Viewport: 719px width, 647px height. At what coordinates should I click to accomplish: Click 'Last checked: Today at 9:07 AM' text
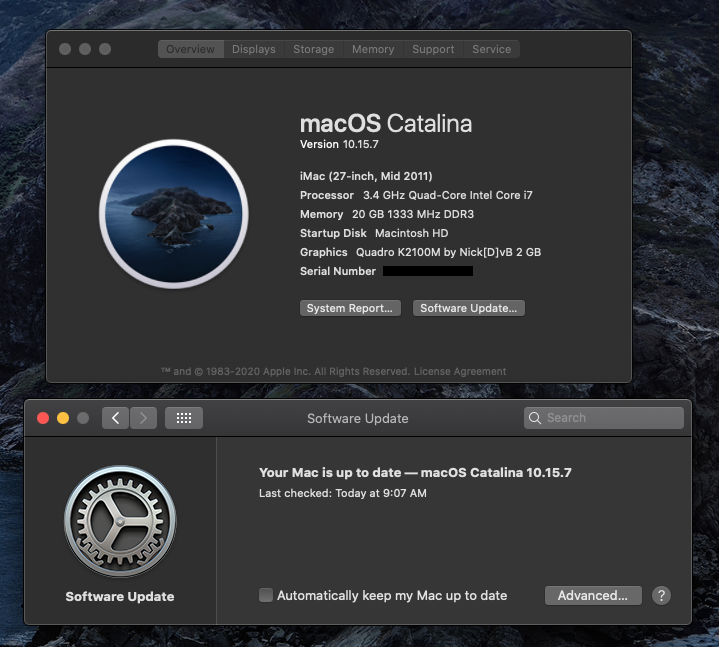pos(343,493)
